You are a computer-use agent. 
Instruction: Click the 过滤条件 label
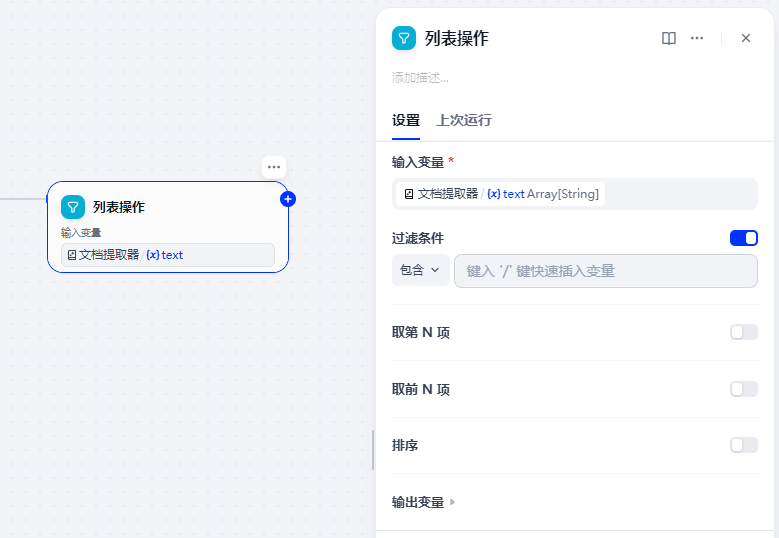(x=418, y=238)
